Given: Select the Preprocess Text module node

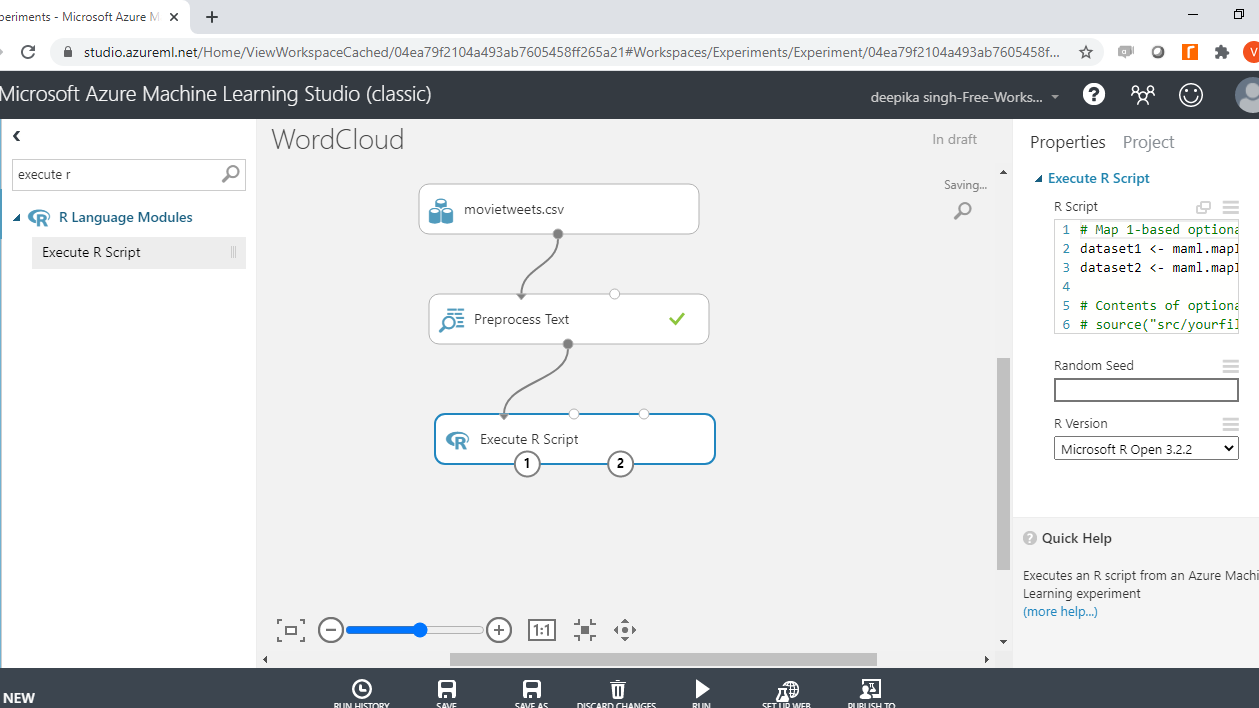Looking at the screenshot, I should click(568, 319).
